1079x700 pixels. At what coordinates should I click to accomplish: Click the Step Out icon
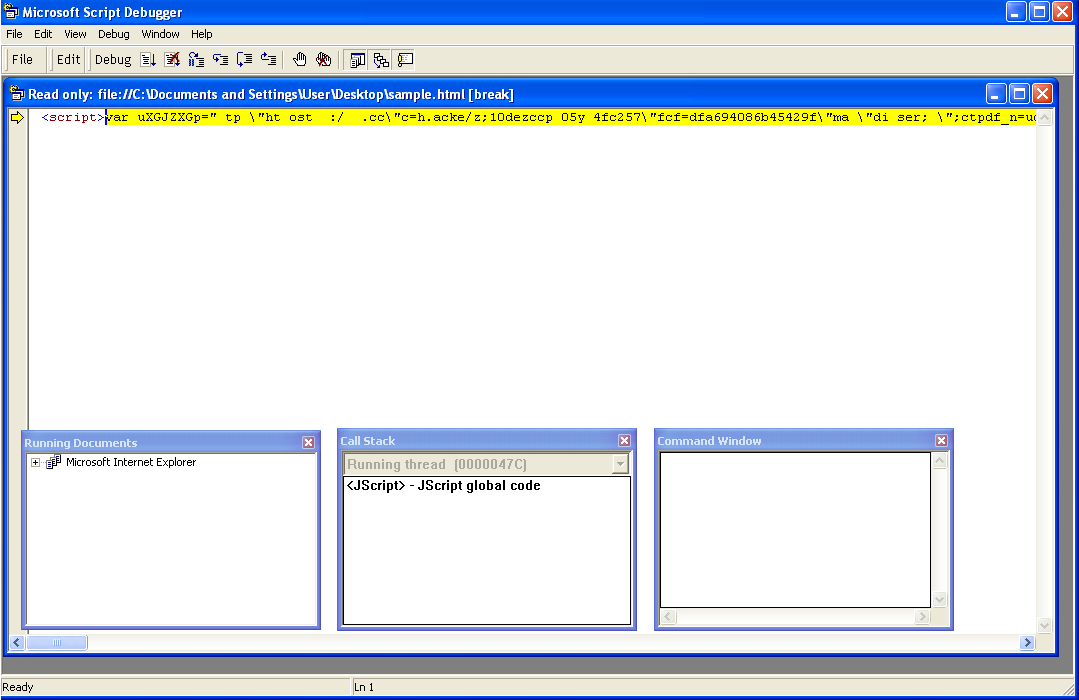pyautogui.click(x=268, y=60)
